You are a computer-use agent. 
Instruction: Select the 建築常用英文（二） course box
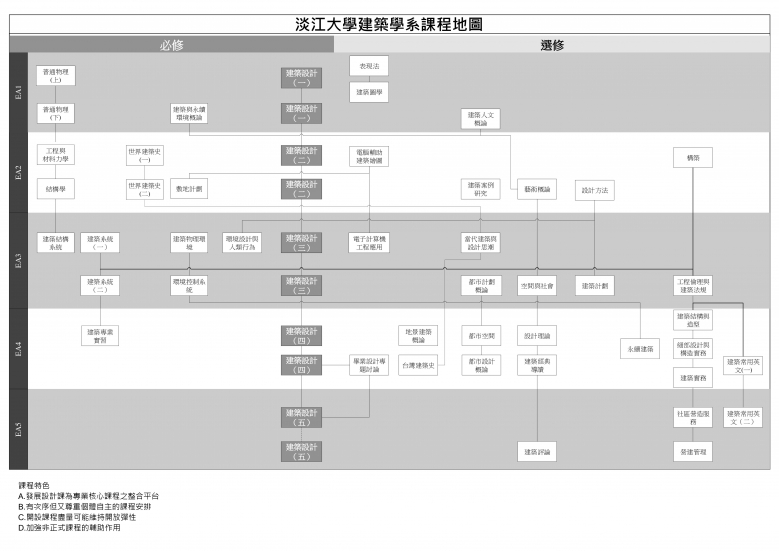(743, 417)
